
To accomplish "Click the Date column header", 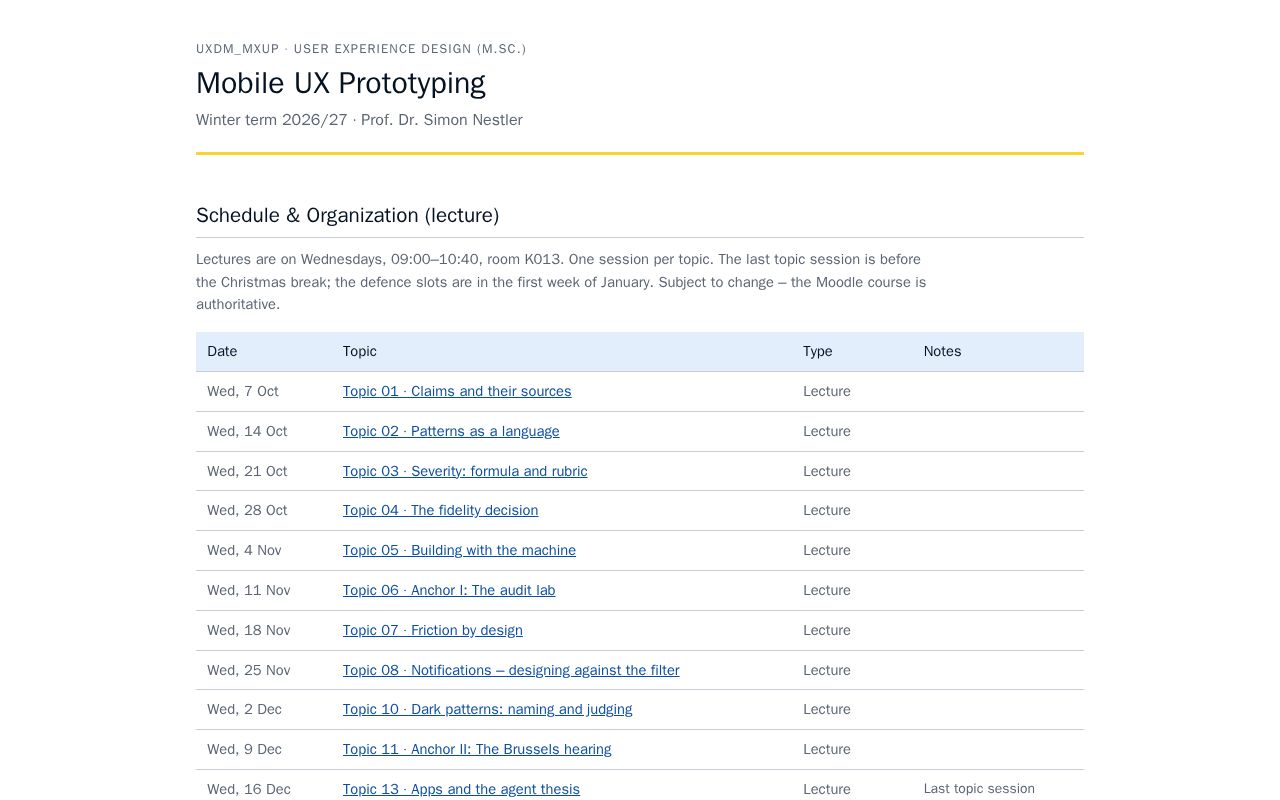I will 264,351.
